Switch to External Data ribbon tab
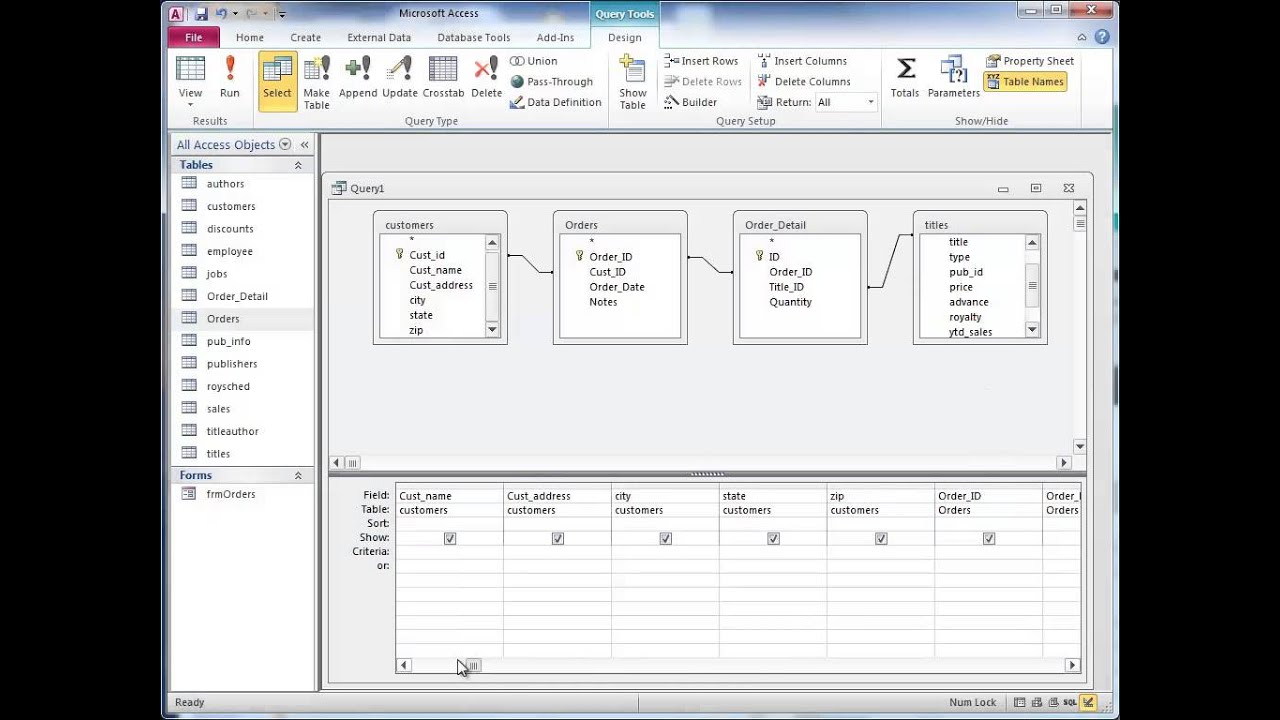 click(379, 37)
